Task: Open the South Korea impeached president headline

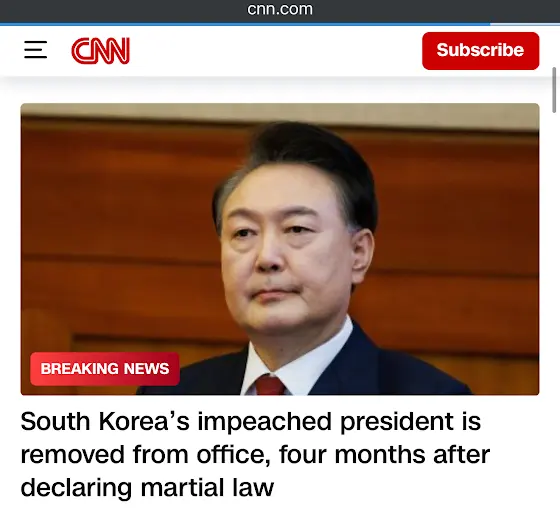Action: (x=255, y=454)
